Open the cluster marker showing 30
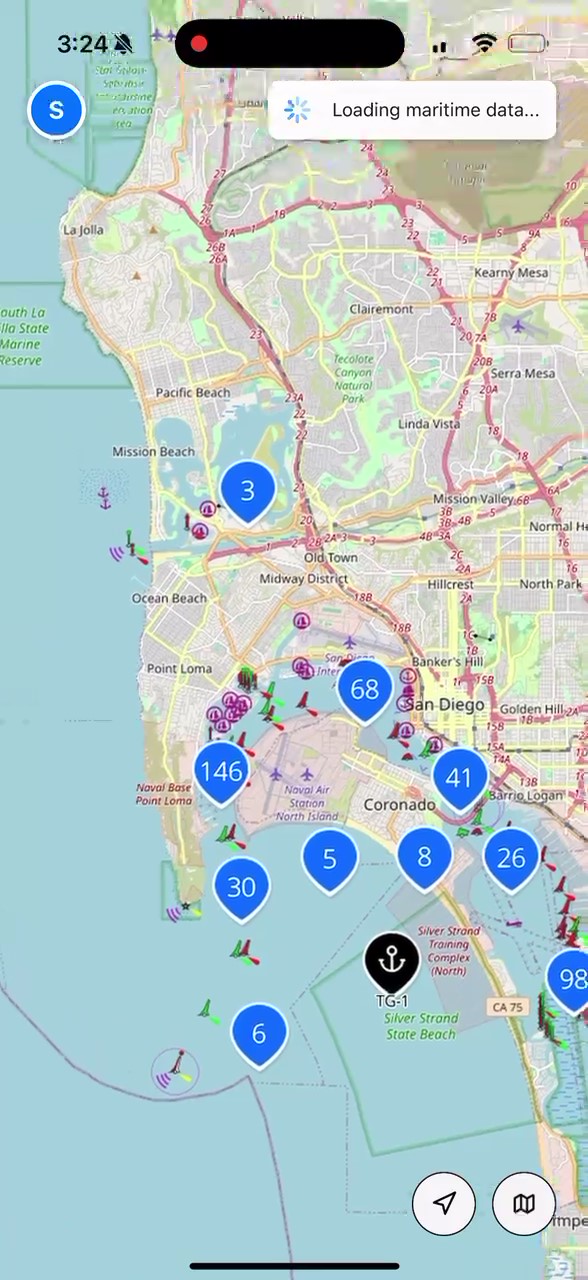588x1280 pixels. click(241, 888)
